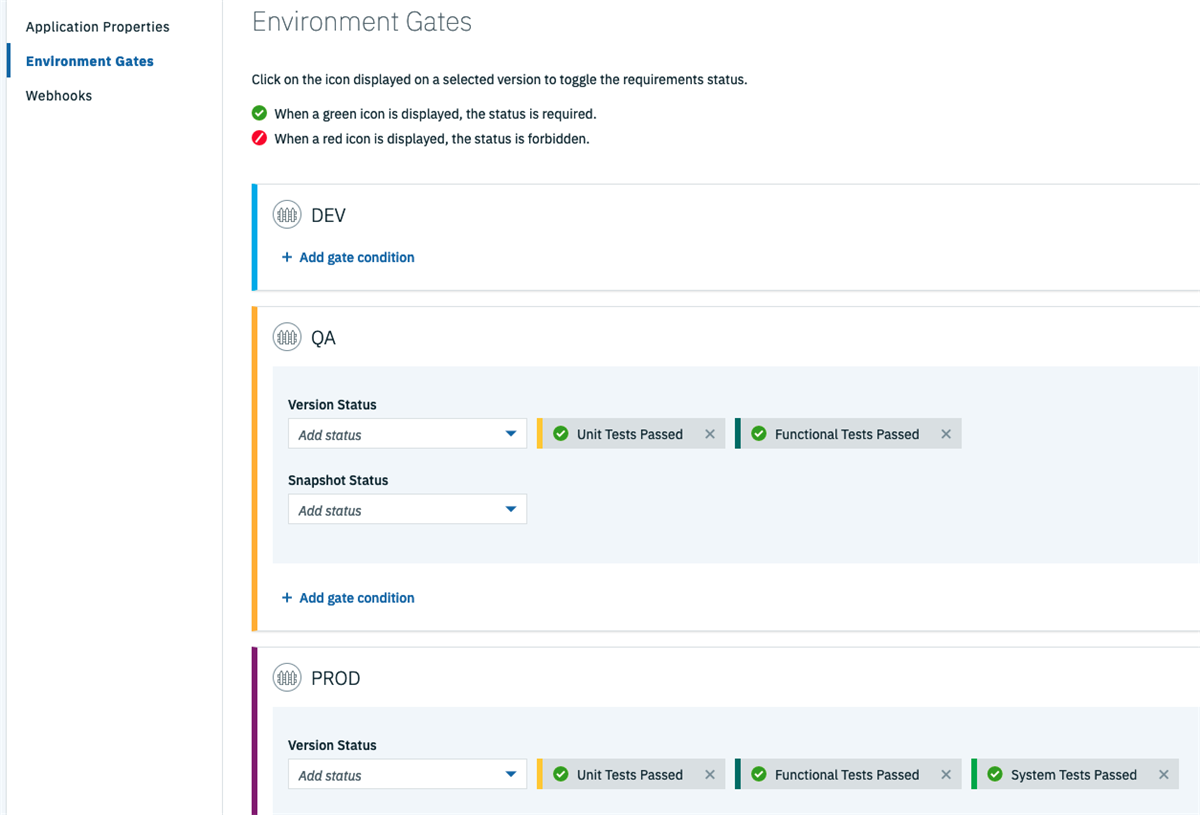Toggle requirement status of QA's Unit Tests Passed

click(560, 433)
